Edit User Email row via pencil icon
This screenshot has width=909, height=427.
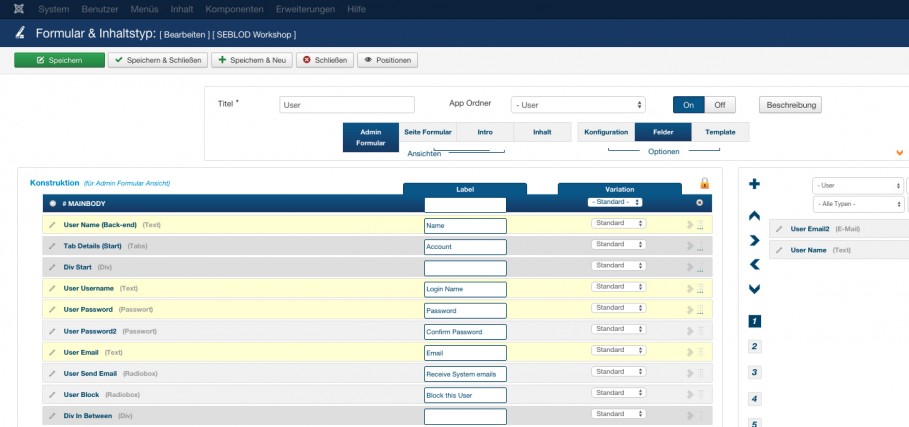(x=52, y=352)
